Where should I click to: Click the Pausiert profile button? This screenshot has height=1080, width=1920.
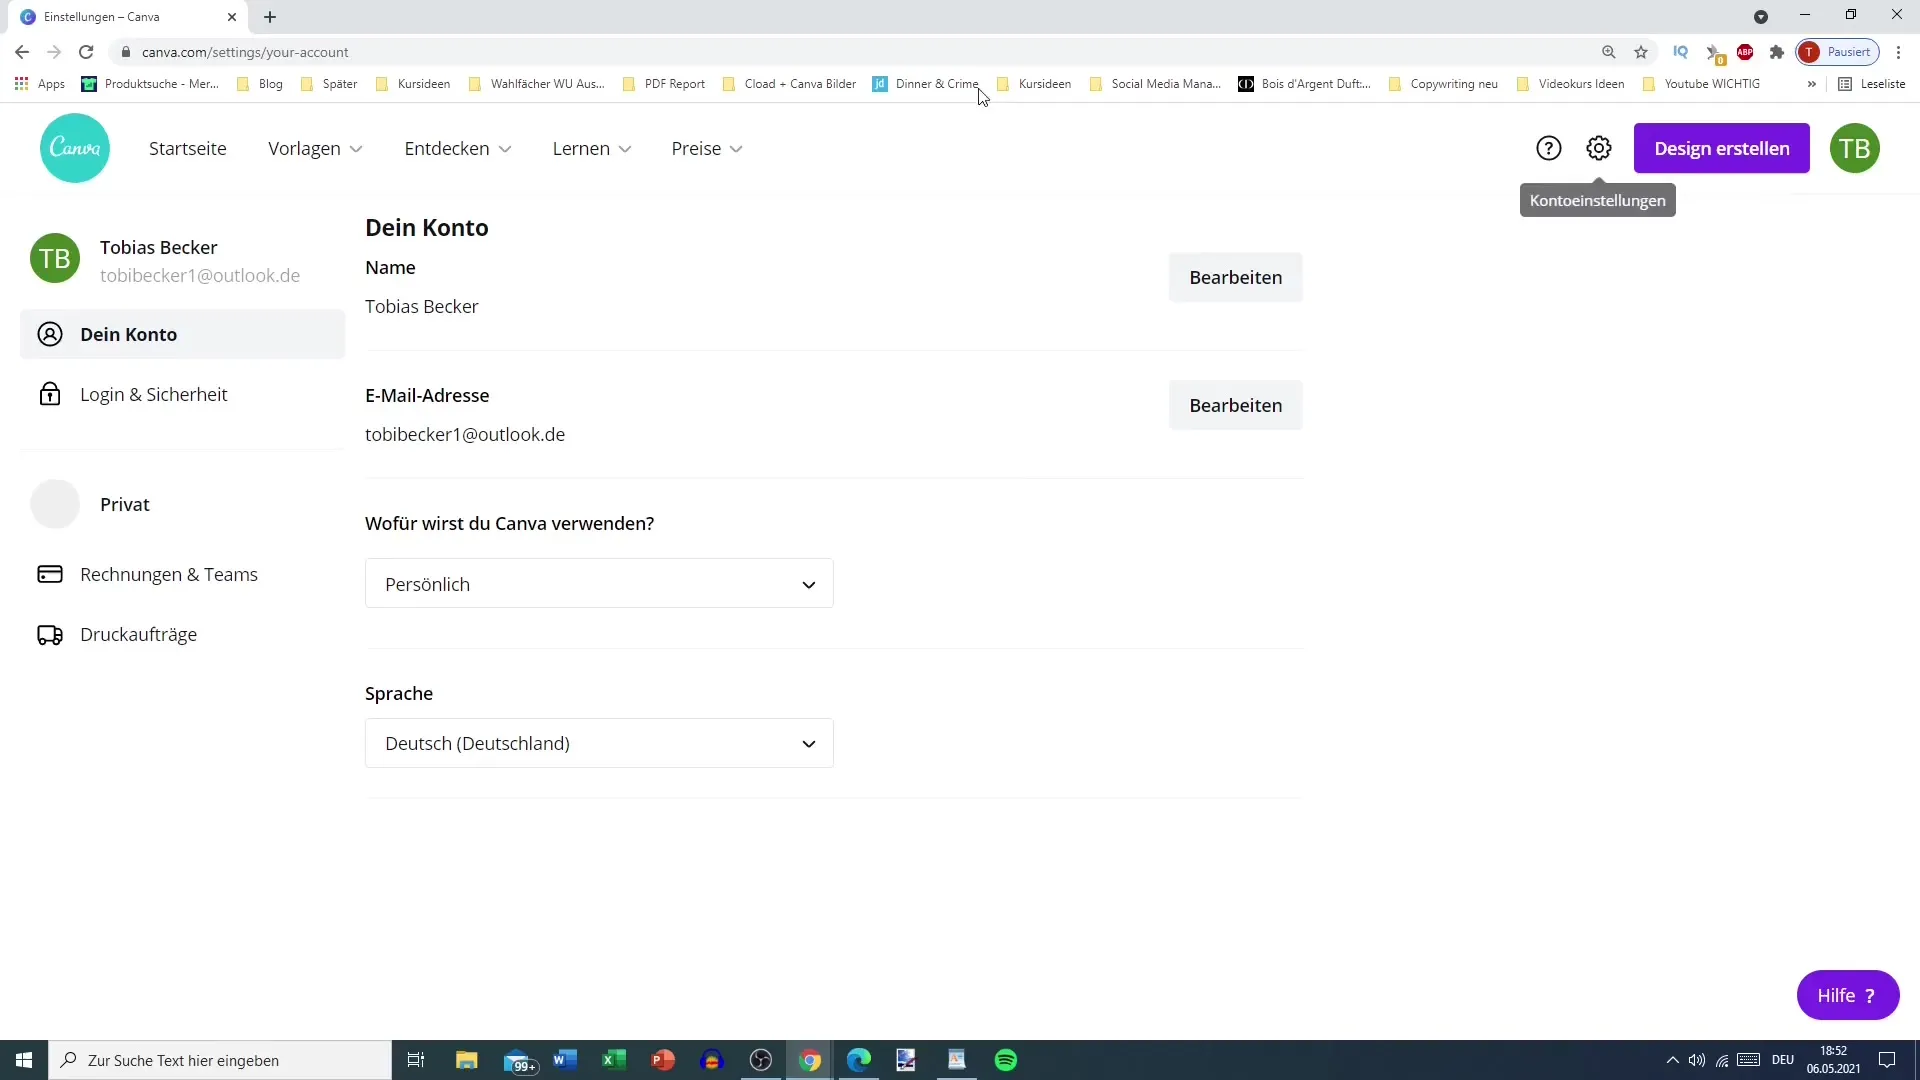(1838, 52)
